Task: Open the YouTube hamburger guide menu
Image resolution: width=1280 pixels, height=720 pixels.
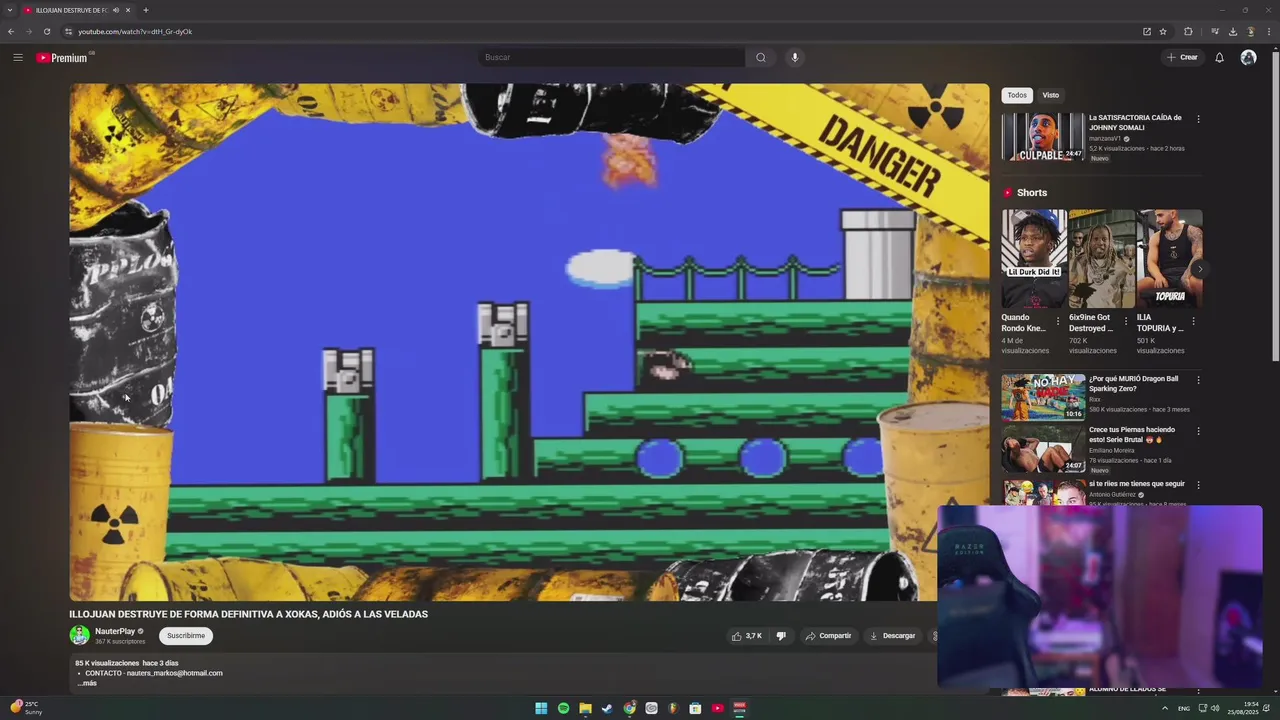Action: coord(18,57)
